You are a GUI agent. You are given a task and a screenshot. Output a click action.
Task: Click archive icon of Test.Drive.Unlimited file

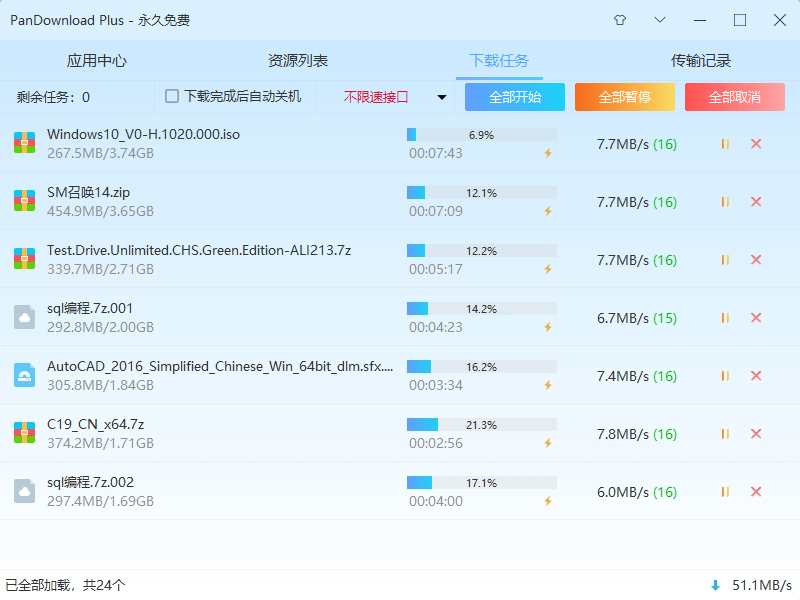(x=24, y=259)
